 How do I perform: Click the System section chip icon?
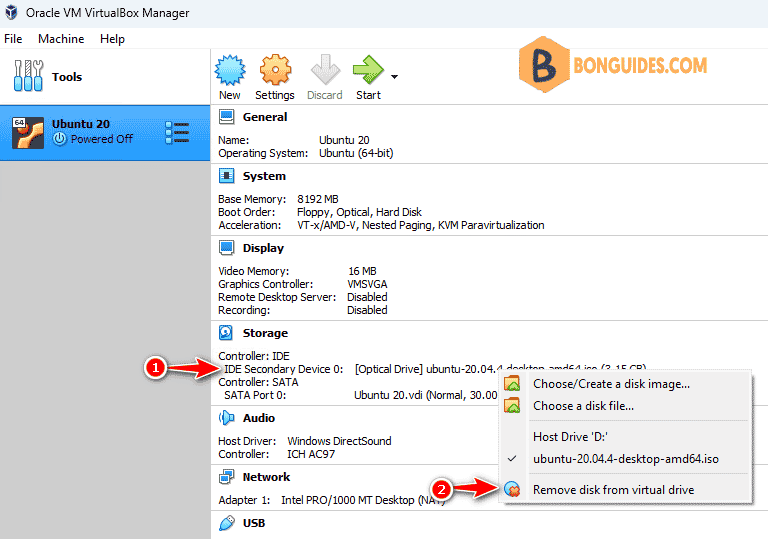click(x=226, y=175)
